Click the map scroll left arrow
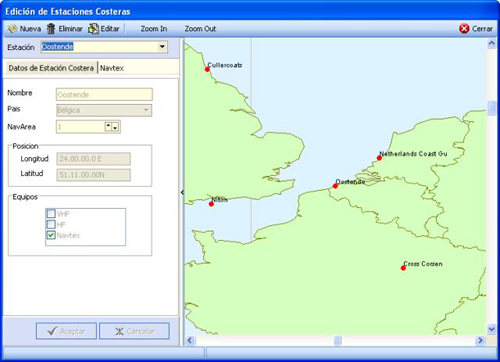This screenshot has height=362, width=500. click(x=190, y=340)
